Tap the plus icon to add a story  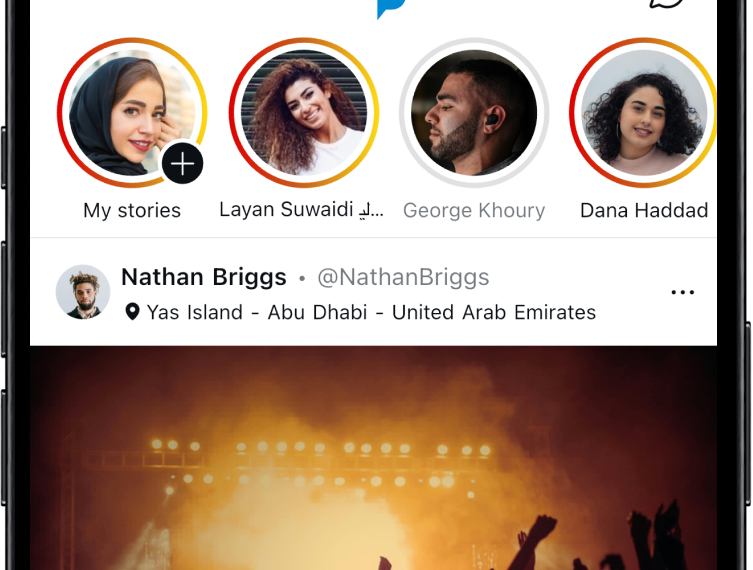(x=182, y=163)
